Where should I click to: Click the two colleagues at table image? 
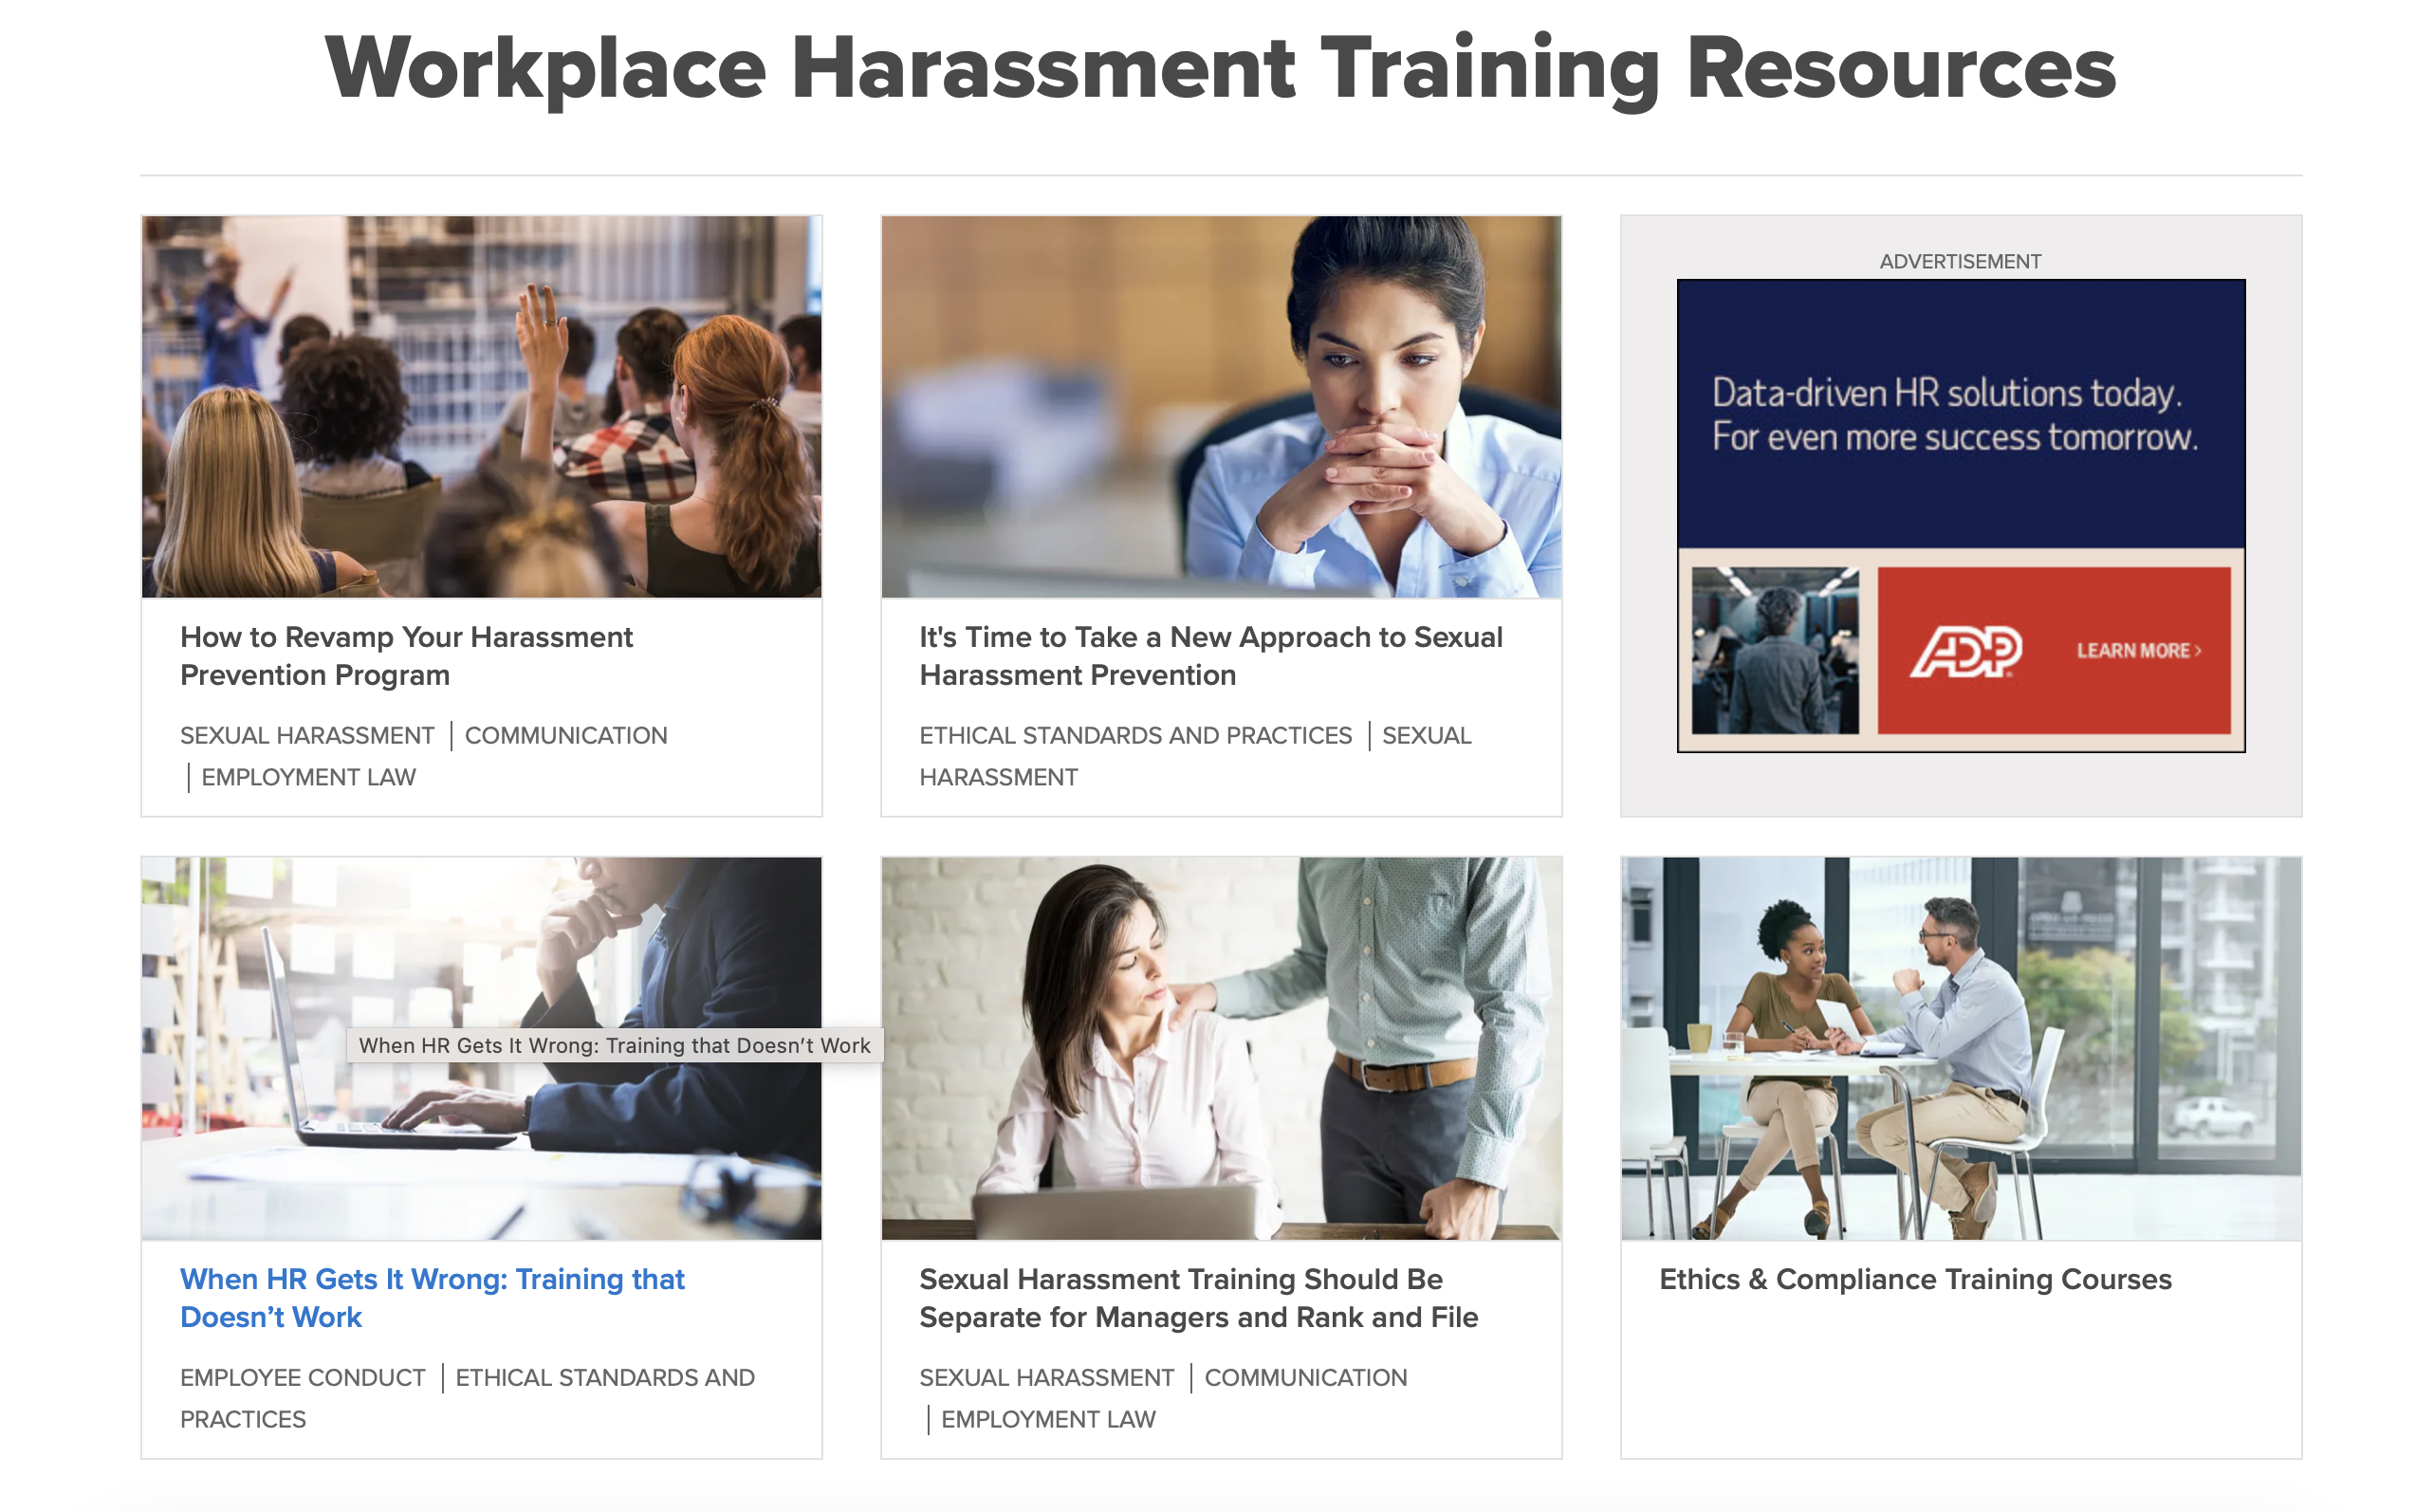pos(1960,1048)
